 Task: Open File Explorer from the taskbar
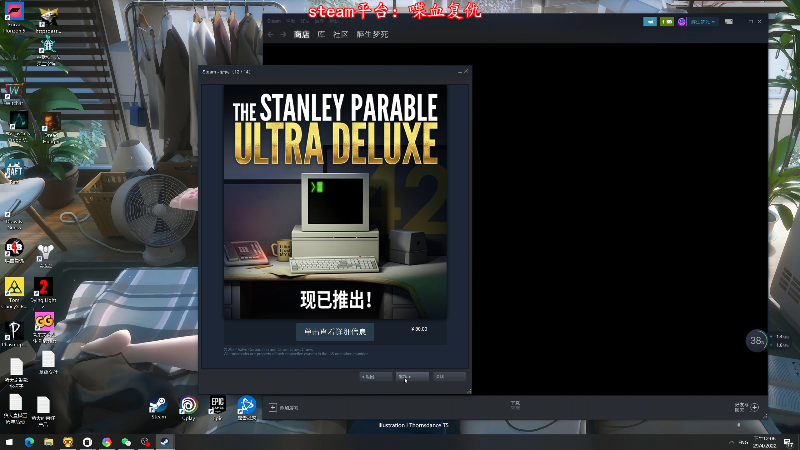pos(48,442)
